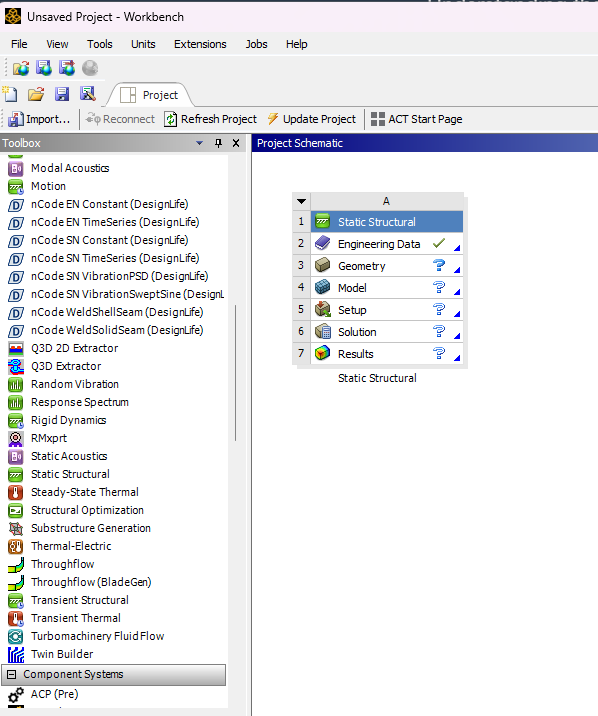Click the Save project floppy icon
The image size is (598, 716).
(62, 94)
